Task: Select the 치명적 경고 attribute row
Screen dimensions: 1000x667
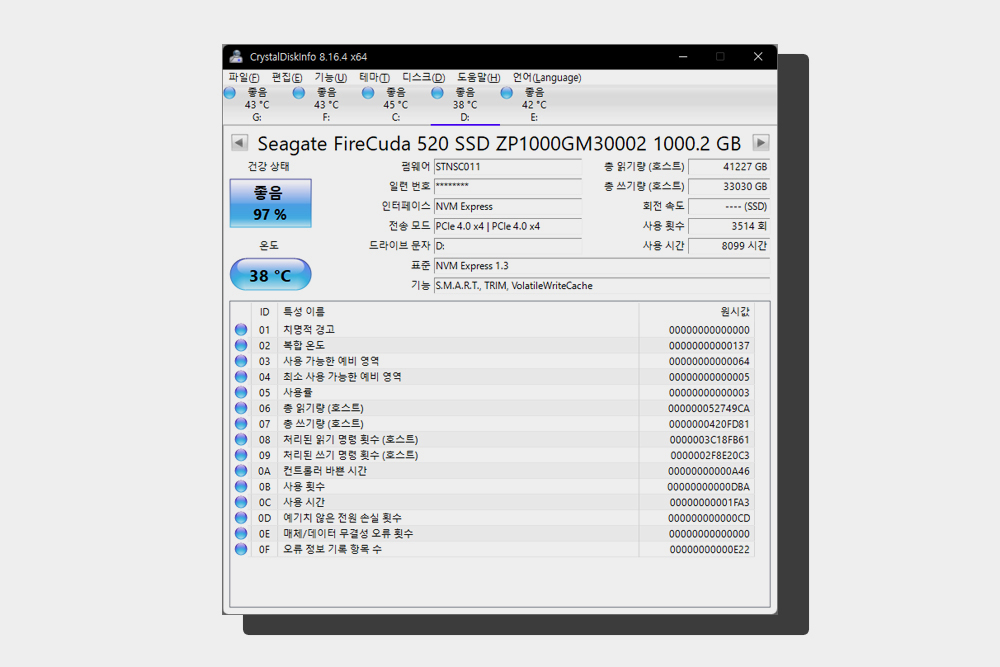Action: pos(492,330)
